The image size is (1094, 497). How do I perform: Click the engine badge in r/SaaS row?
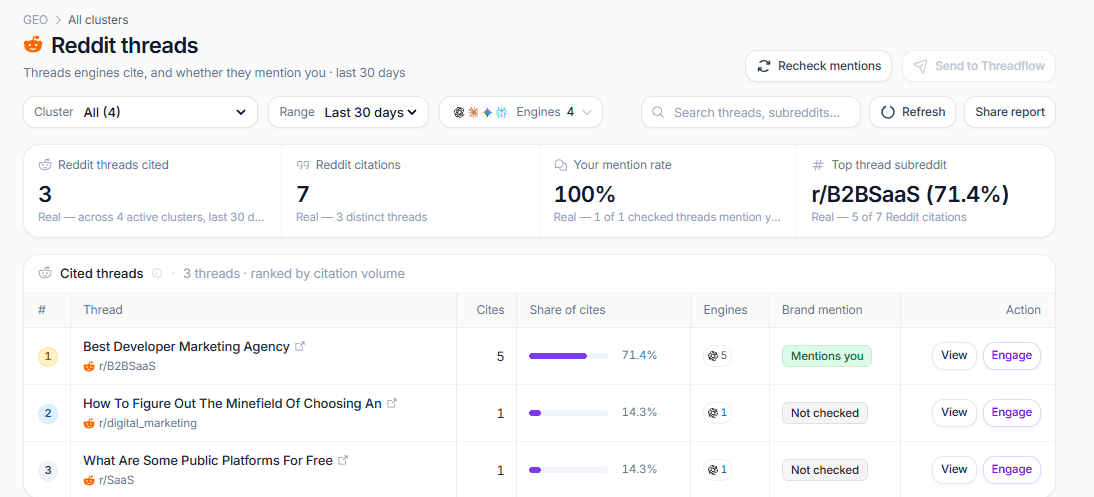717,470
